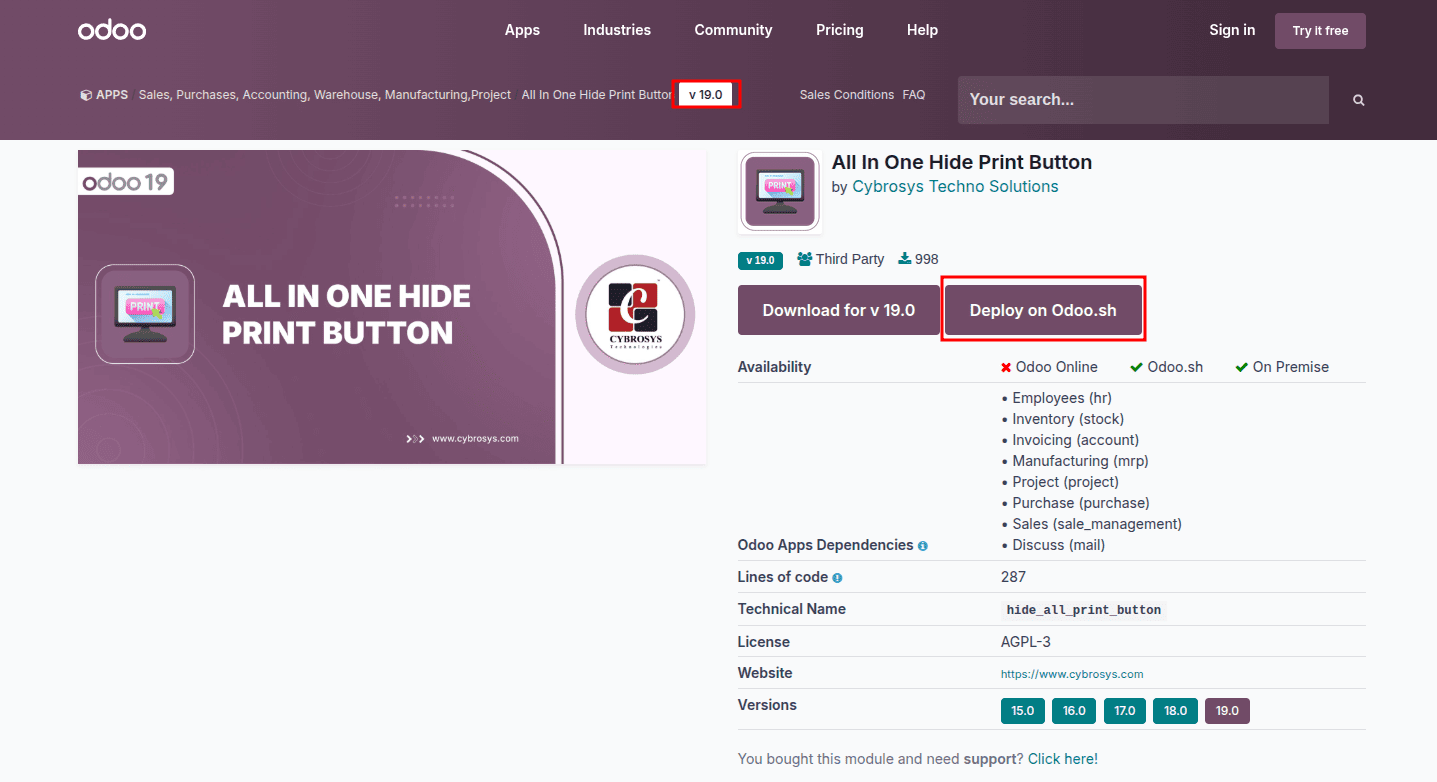
Task: Open the v 19.0 version selector
Action: coord(707,94)
